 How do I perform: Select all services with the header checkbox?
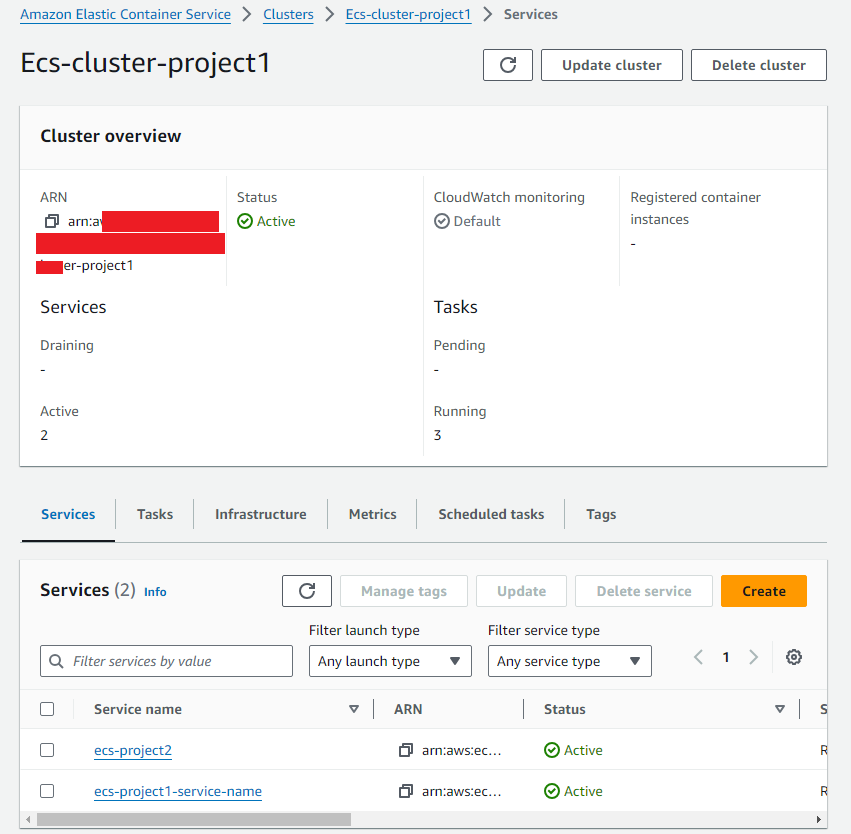pyautogui.click(x=47, y=708)
